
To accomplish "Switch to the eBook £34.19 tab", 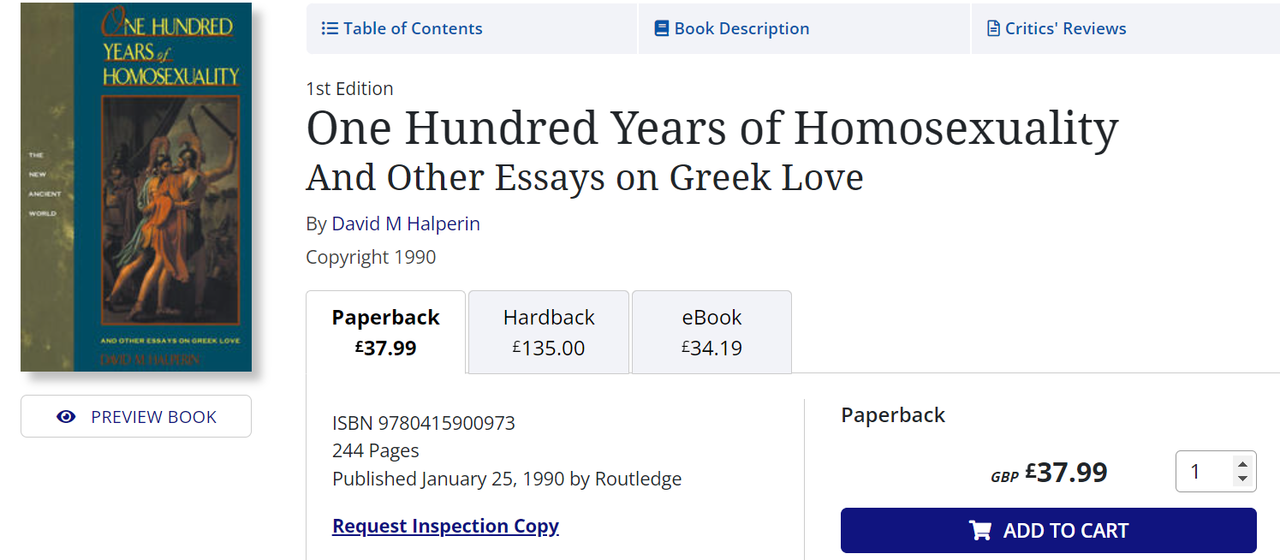I will (x=712, y=332).
